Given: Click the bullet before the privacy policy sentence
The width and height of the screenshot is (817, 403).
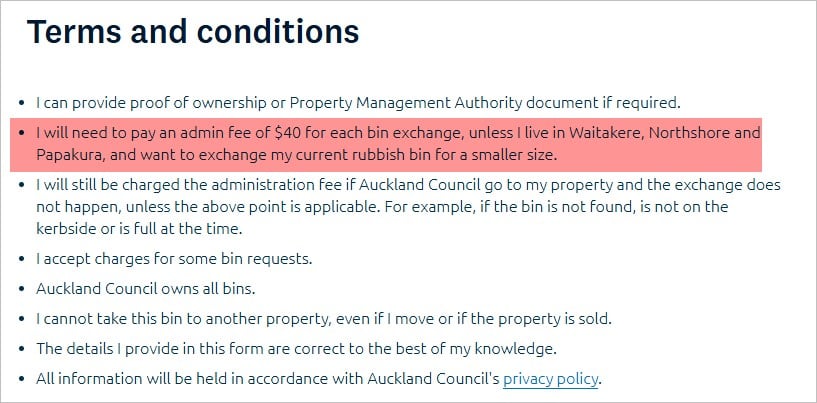Looking at the screenshot, I should [x=21, y=379].
